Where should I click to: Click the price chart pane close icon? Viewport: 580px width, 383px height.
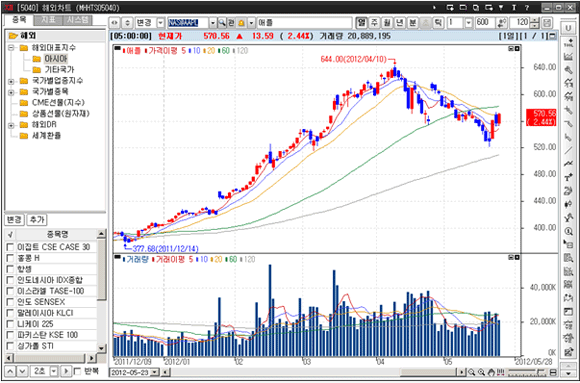pos(517,48)
